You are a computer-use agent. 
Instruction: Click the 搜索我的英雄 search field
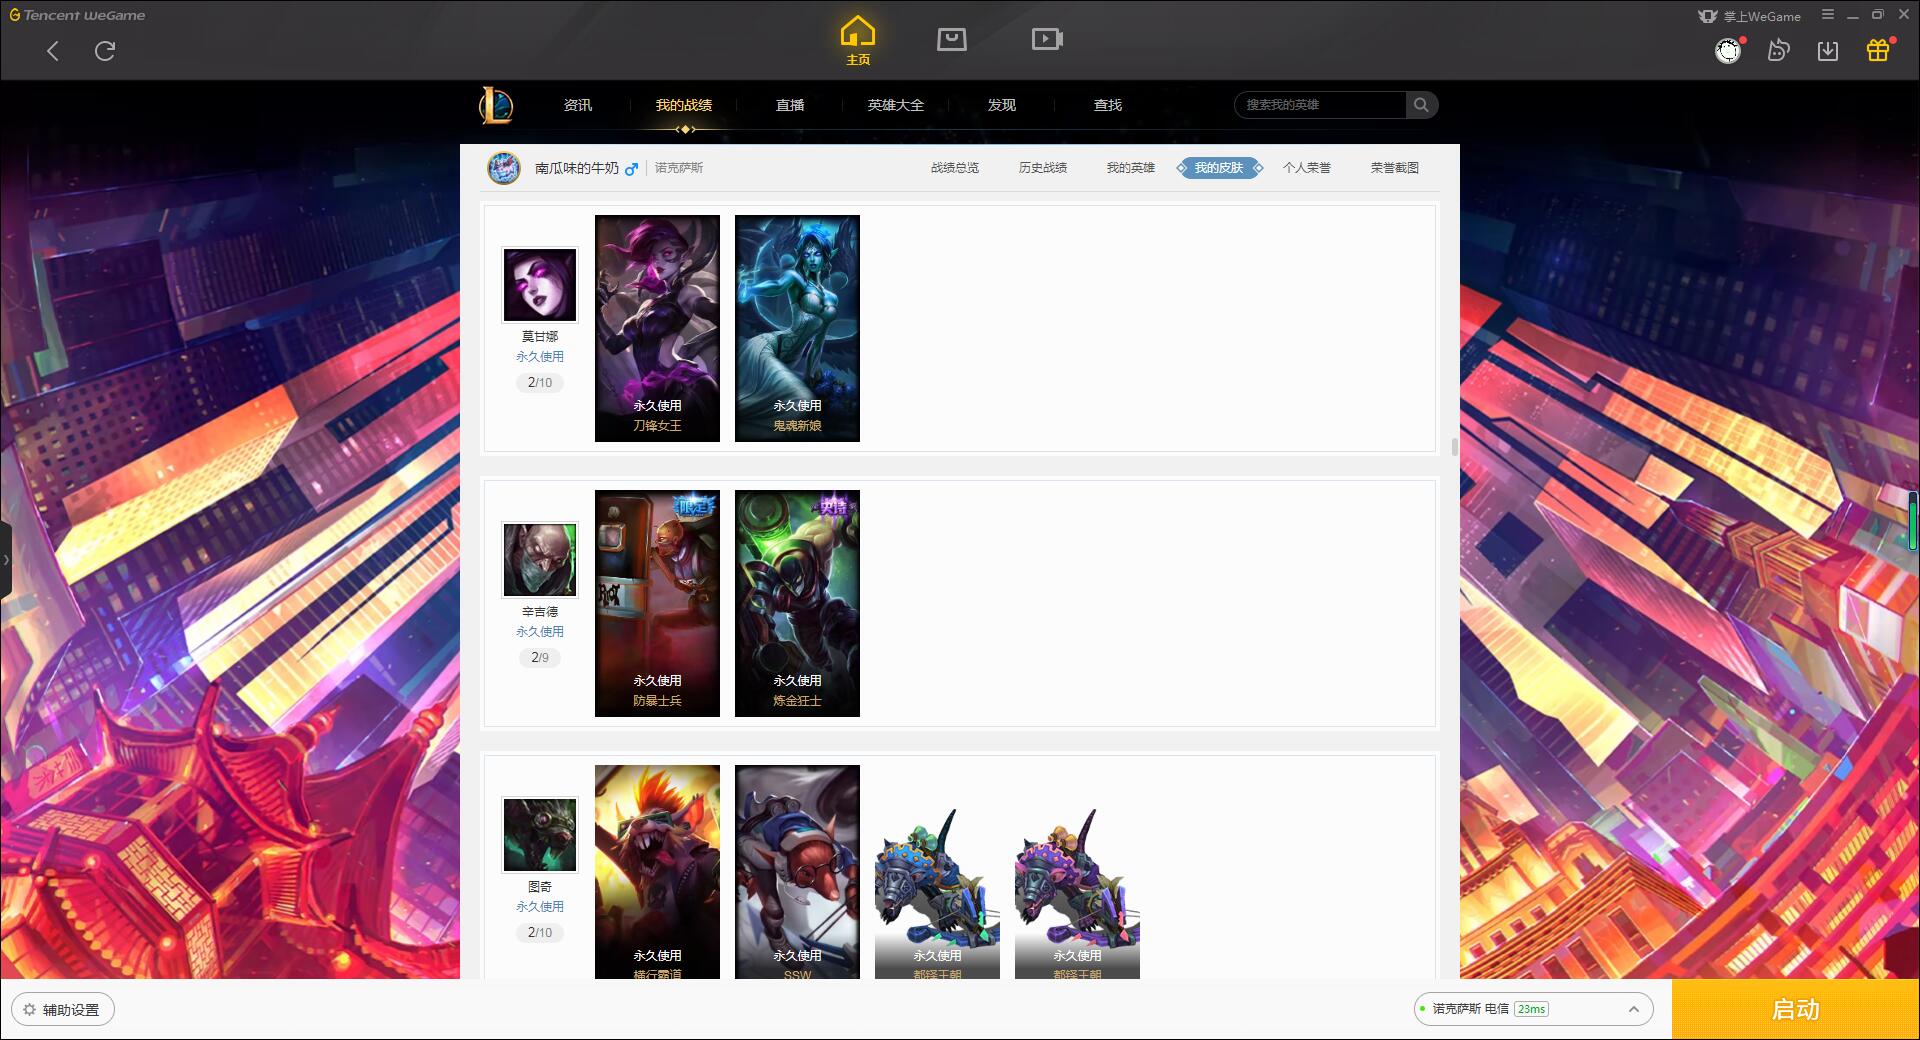click(1321, 105)
